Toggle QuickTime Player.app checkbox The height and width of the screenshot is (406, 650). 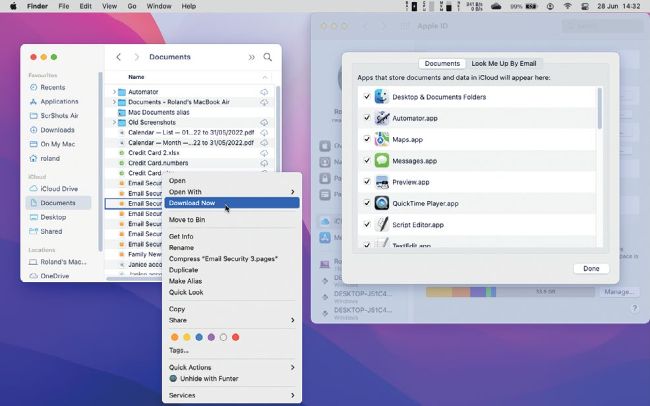(367, 203)
